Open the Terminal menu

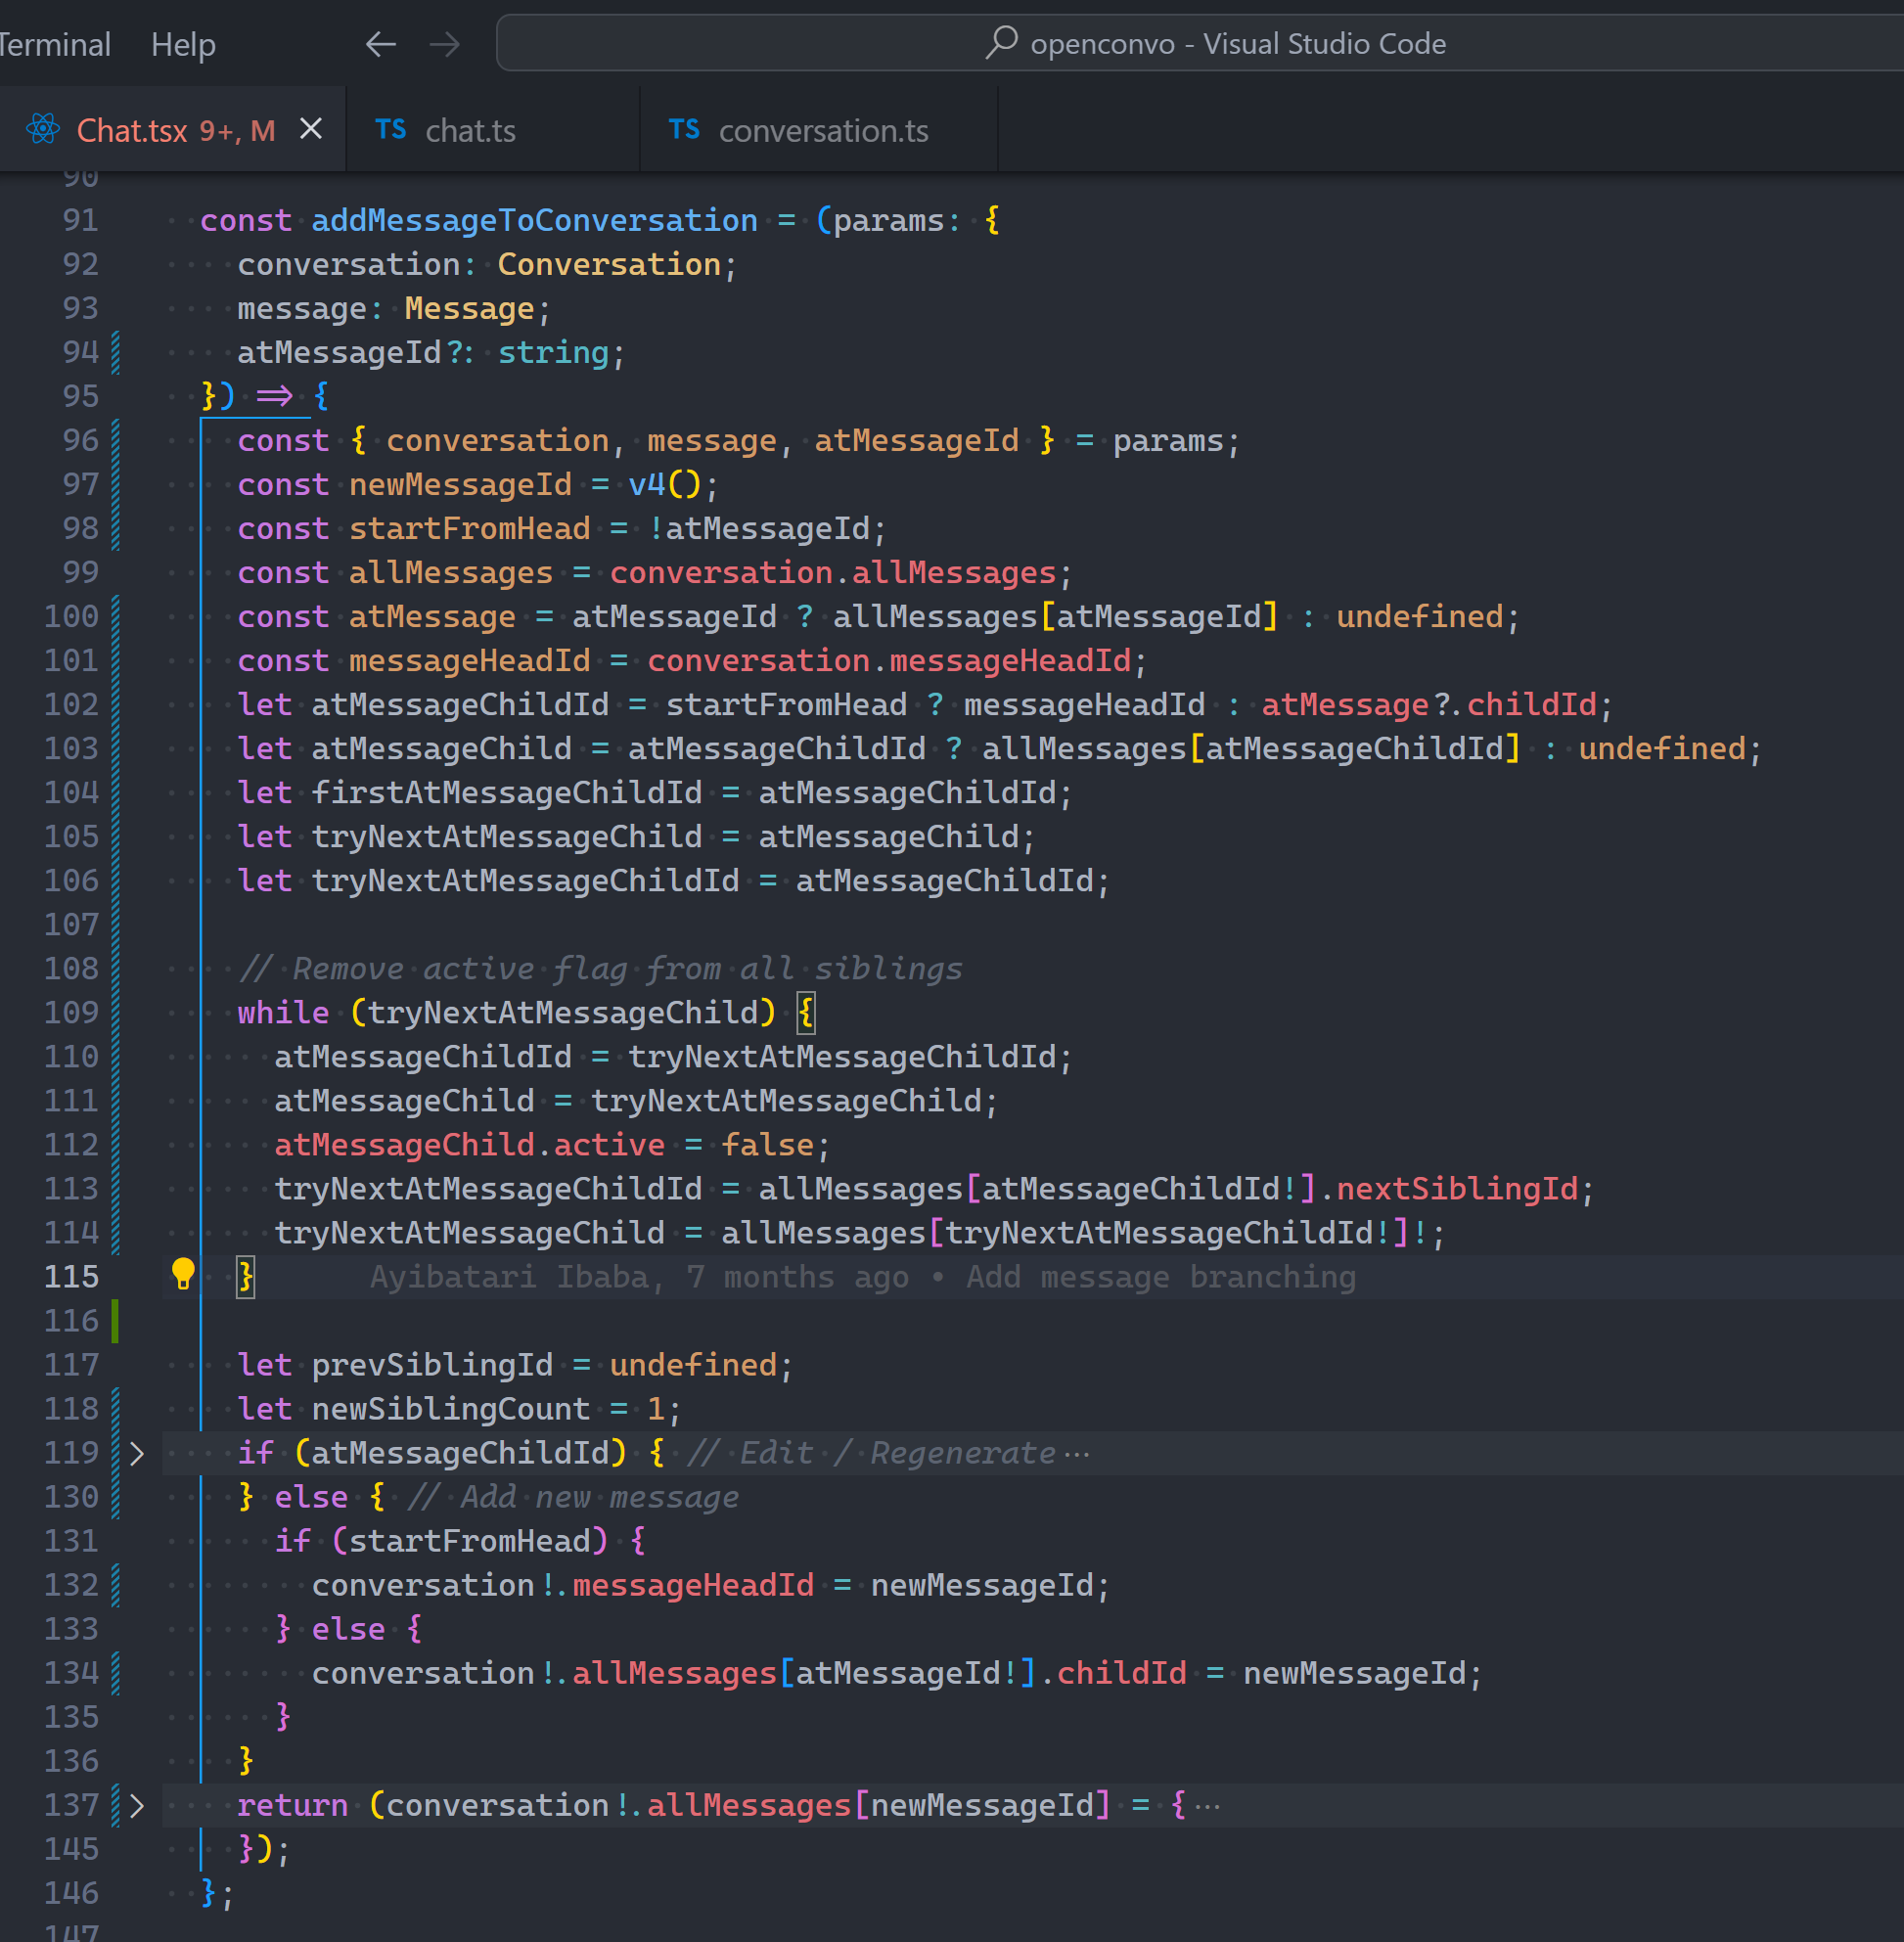tap(54, 44)
